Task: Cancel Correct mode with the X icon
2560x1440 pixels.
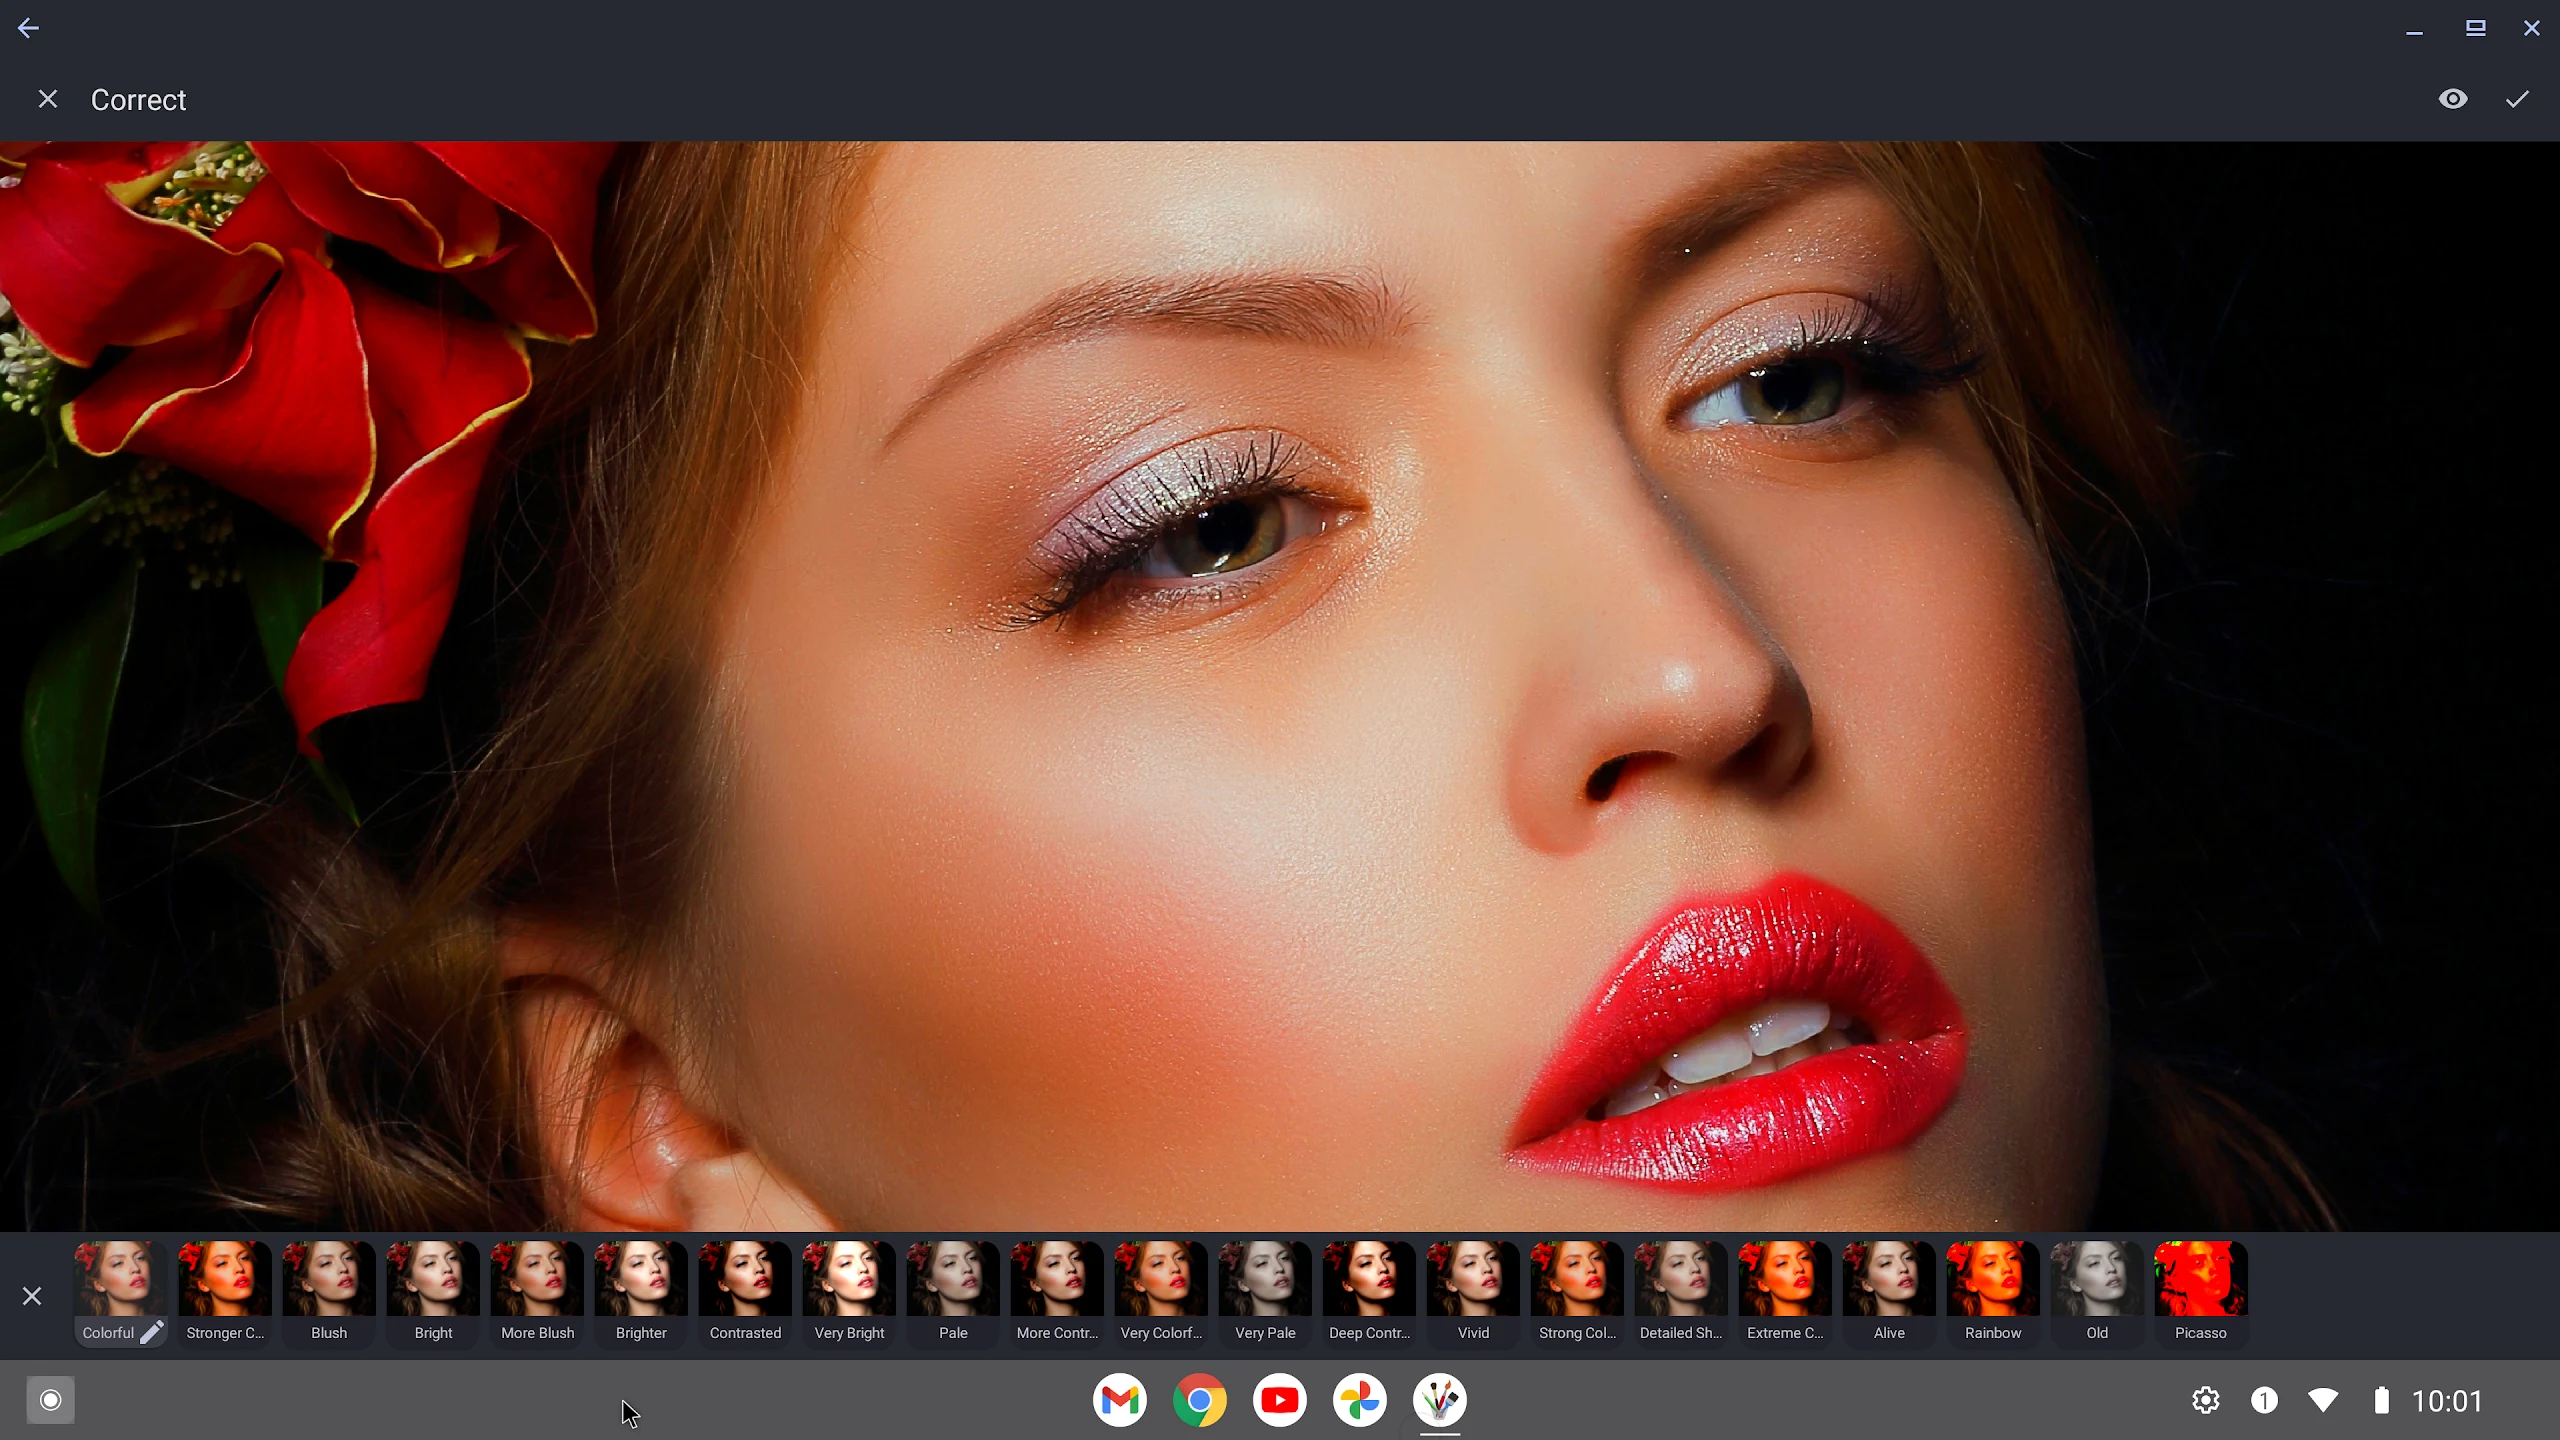Action: point(47,99)
